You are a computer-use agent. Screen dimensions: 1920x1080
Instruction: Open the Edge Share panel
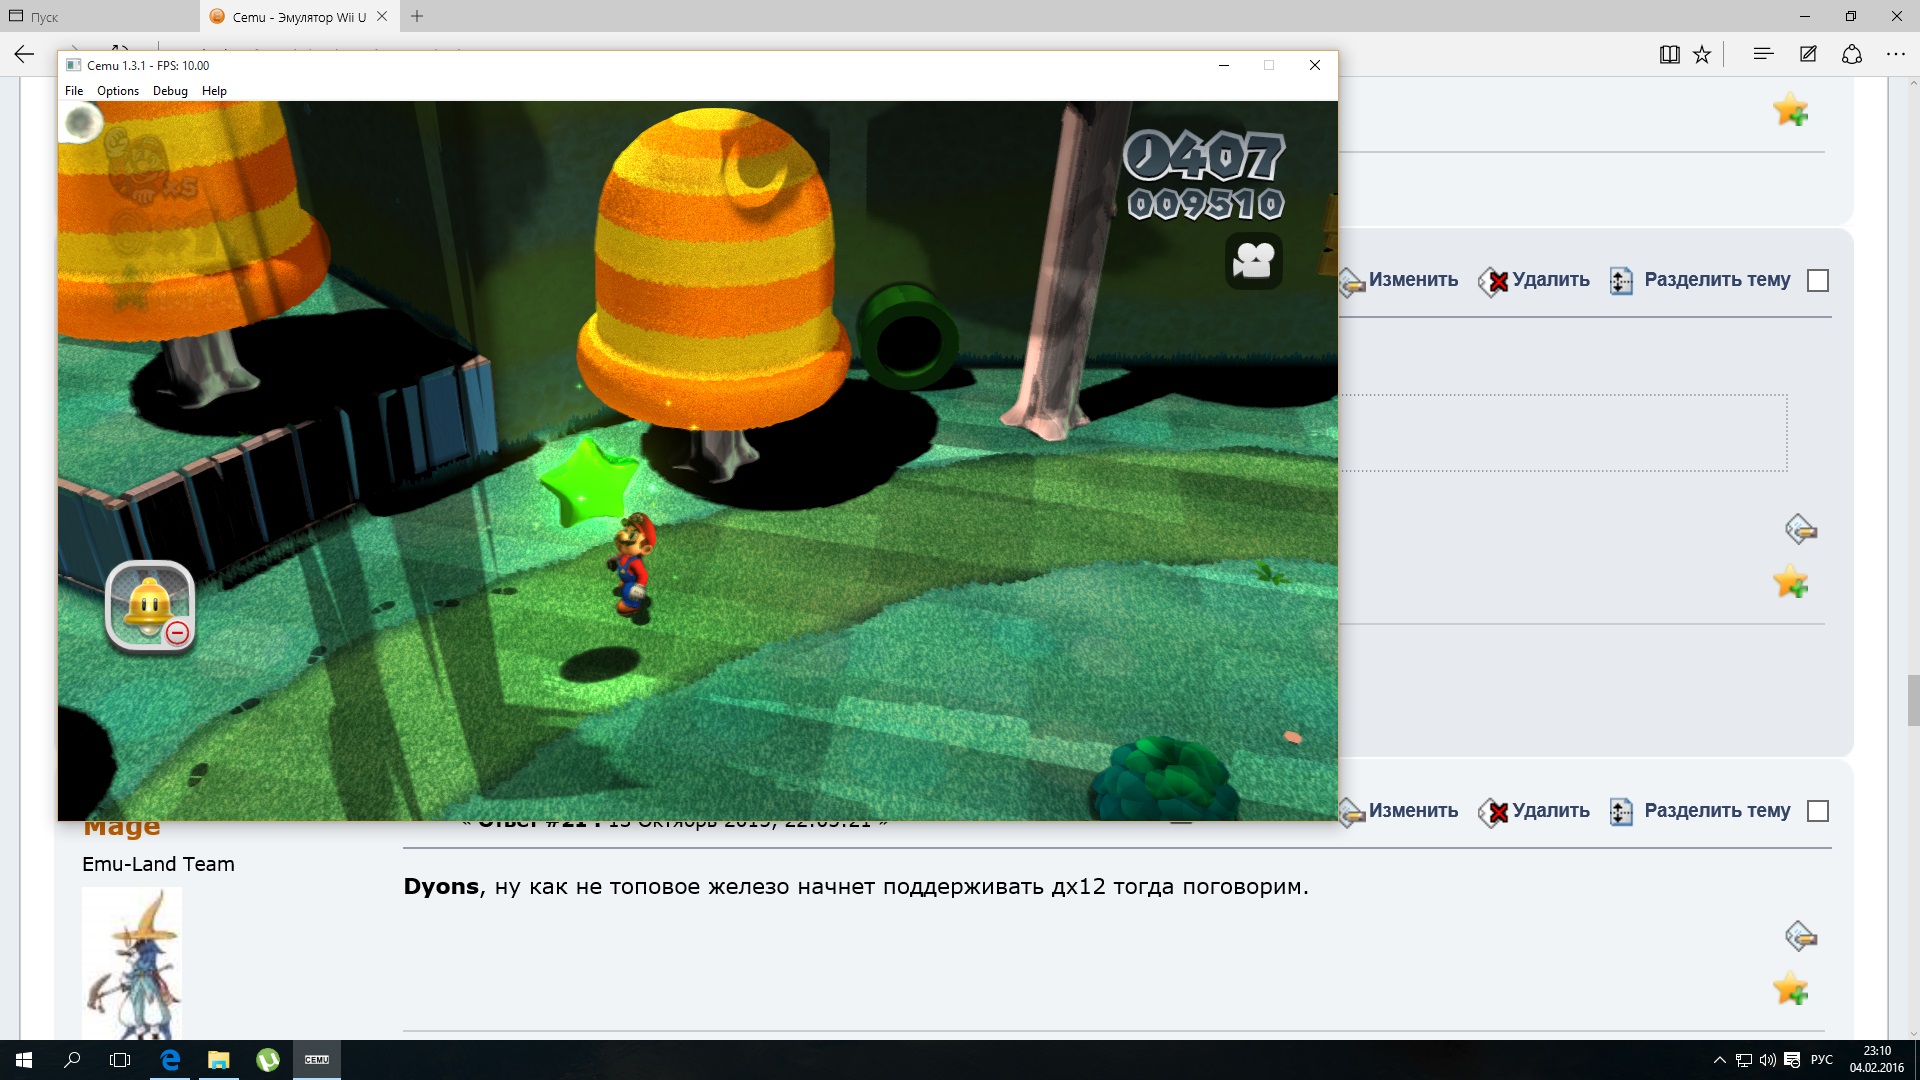click(1852, 54)
